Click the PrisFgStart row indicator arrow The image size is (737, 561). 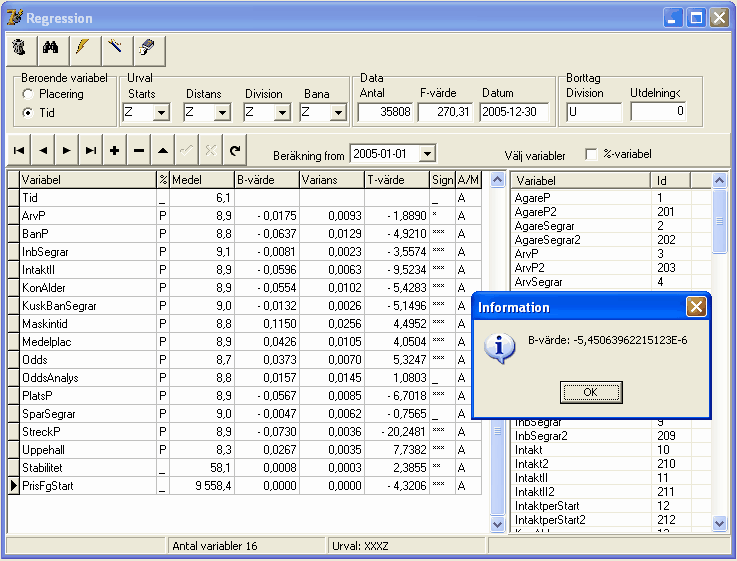coord(14,486)
